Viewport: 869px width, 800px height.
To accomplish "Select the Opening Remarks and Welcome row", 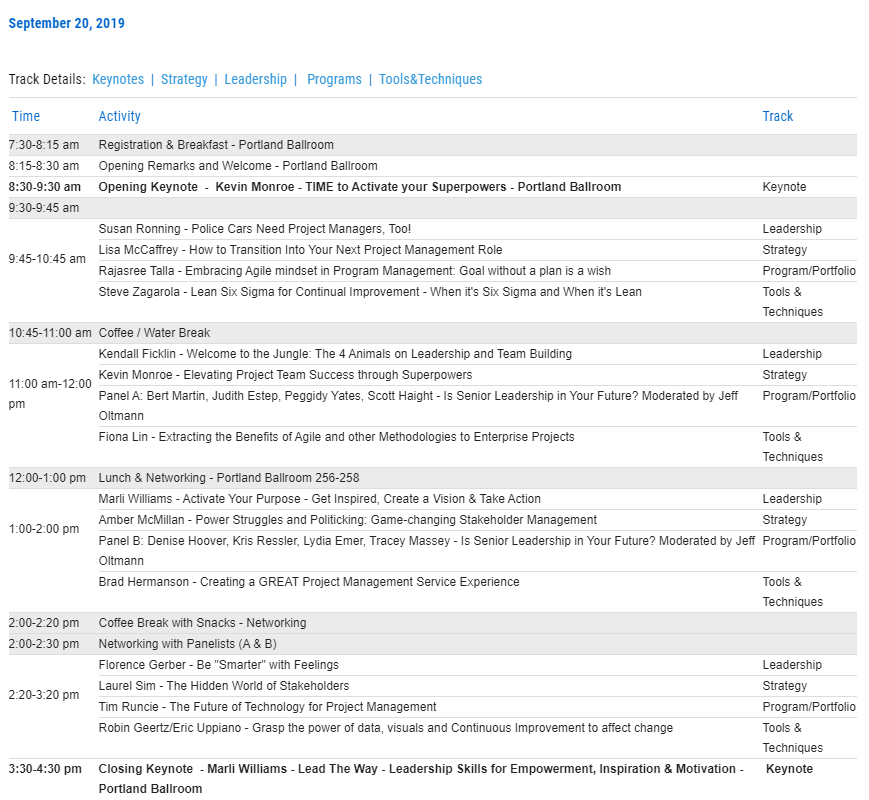I will pyautogui.click(x=432, y=166).
